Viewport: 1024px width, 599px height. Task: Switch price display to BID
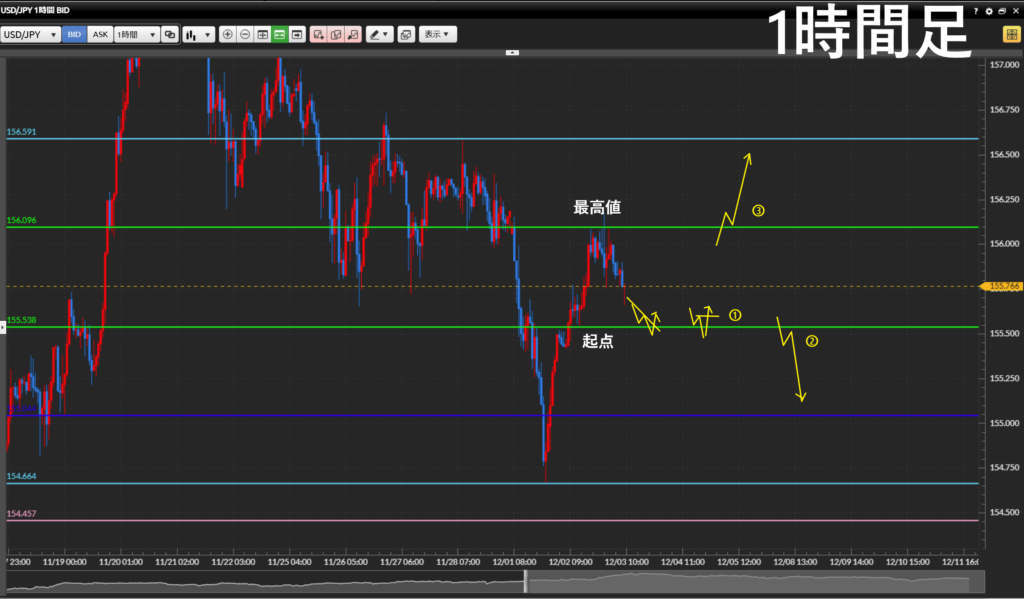(x=74, y=34)
